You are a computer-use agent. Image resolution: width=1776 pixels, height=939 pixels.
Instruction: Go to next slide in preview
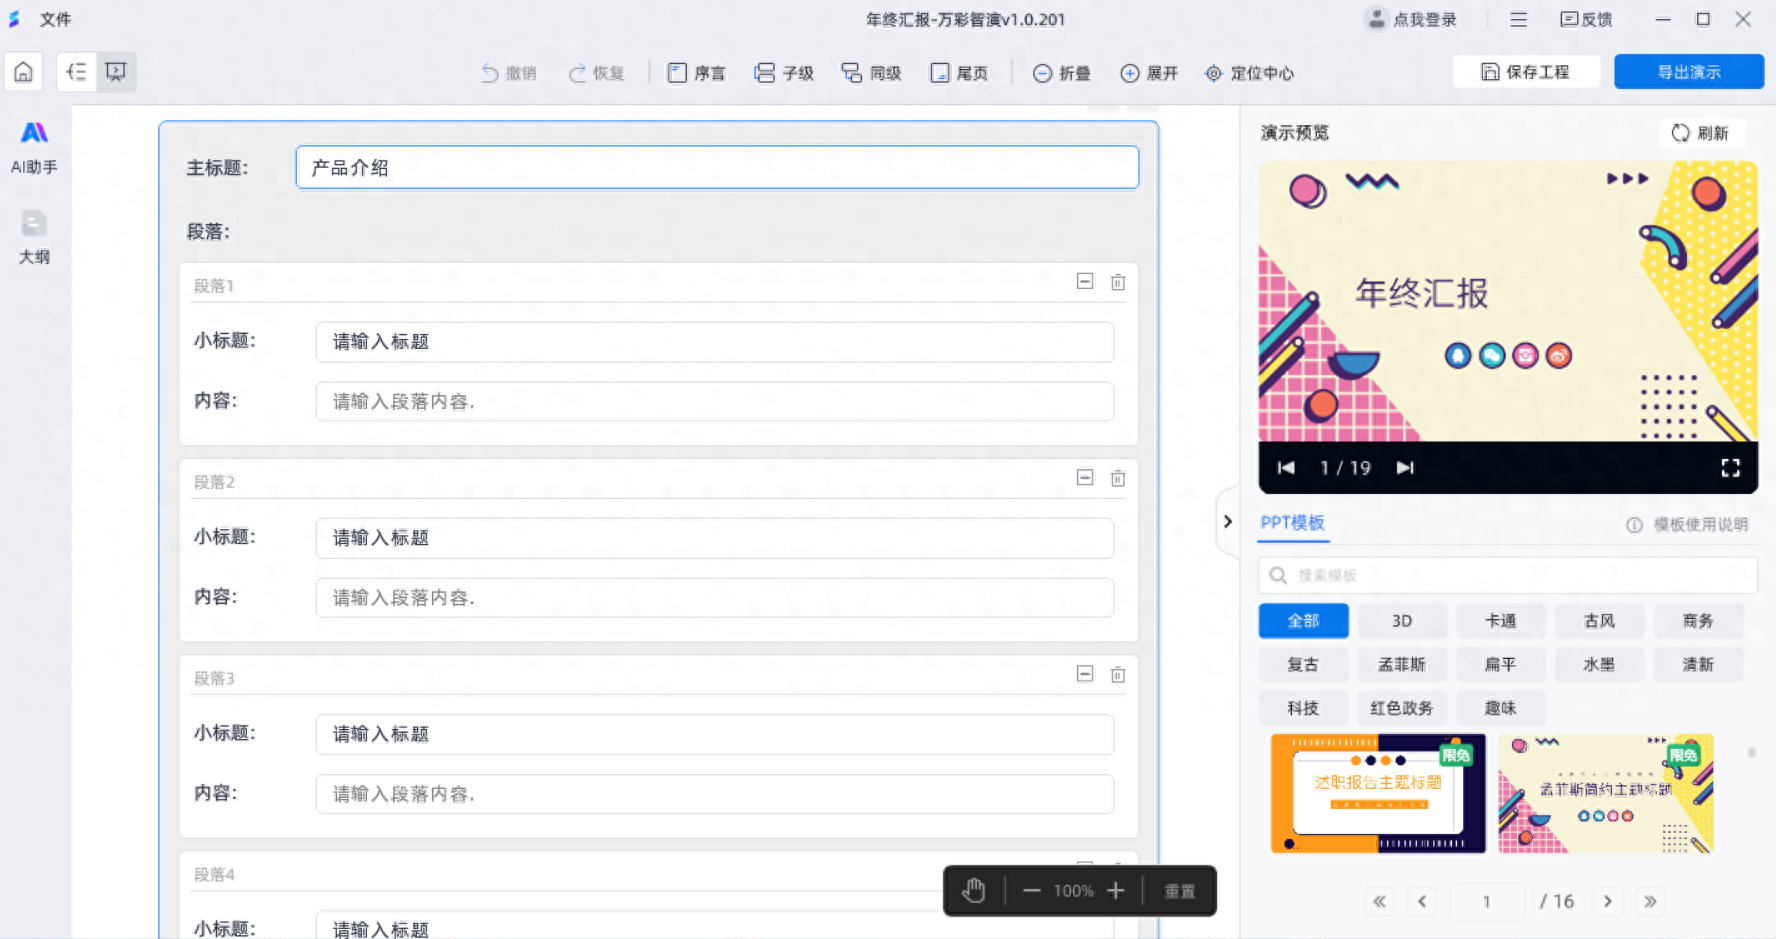[1405, 467]
